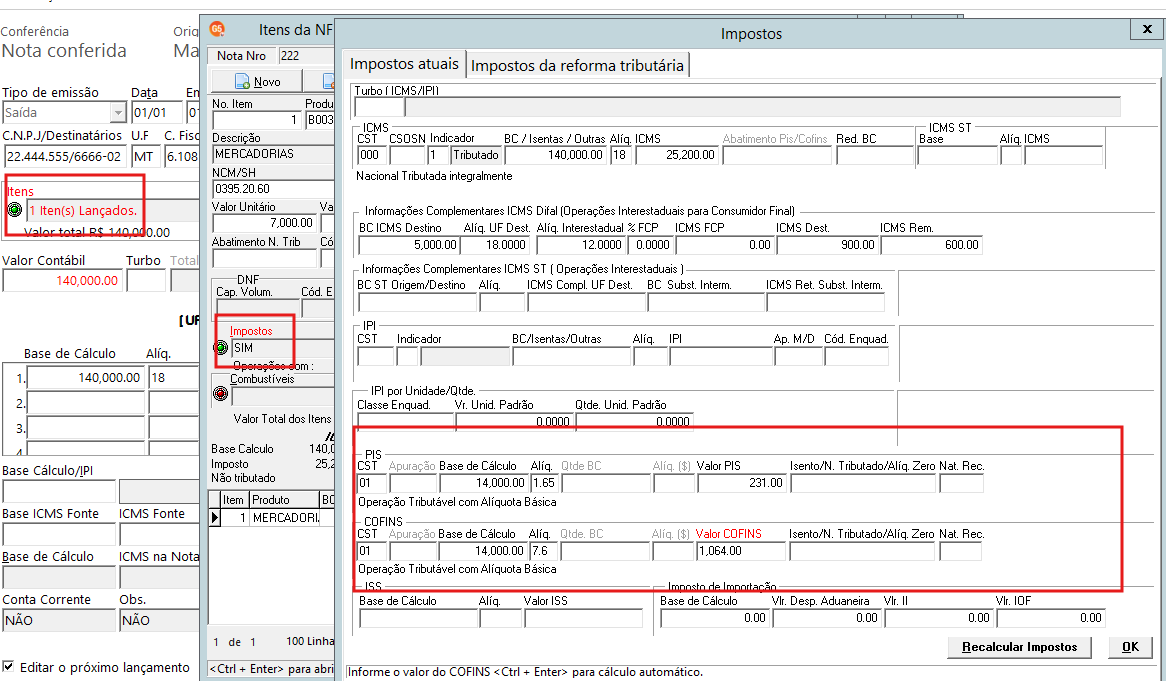The image size is (1166, 681).
Task: Click the ICMS value field 25,200.00
Action: [676, 155]
